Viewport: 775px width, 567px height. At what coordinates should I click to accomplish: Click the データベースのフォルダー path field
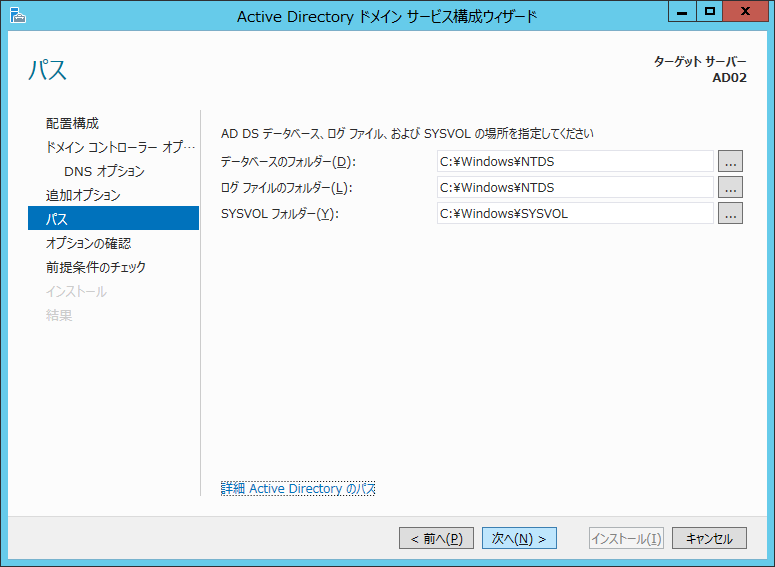(x=575, y=161)
